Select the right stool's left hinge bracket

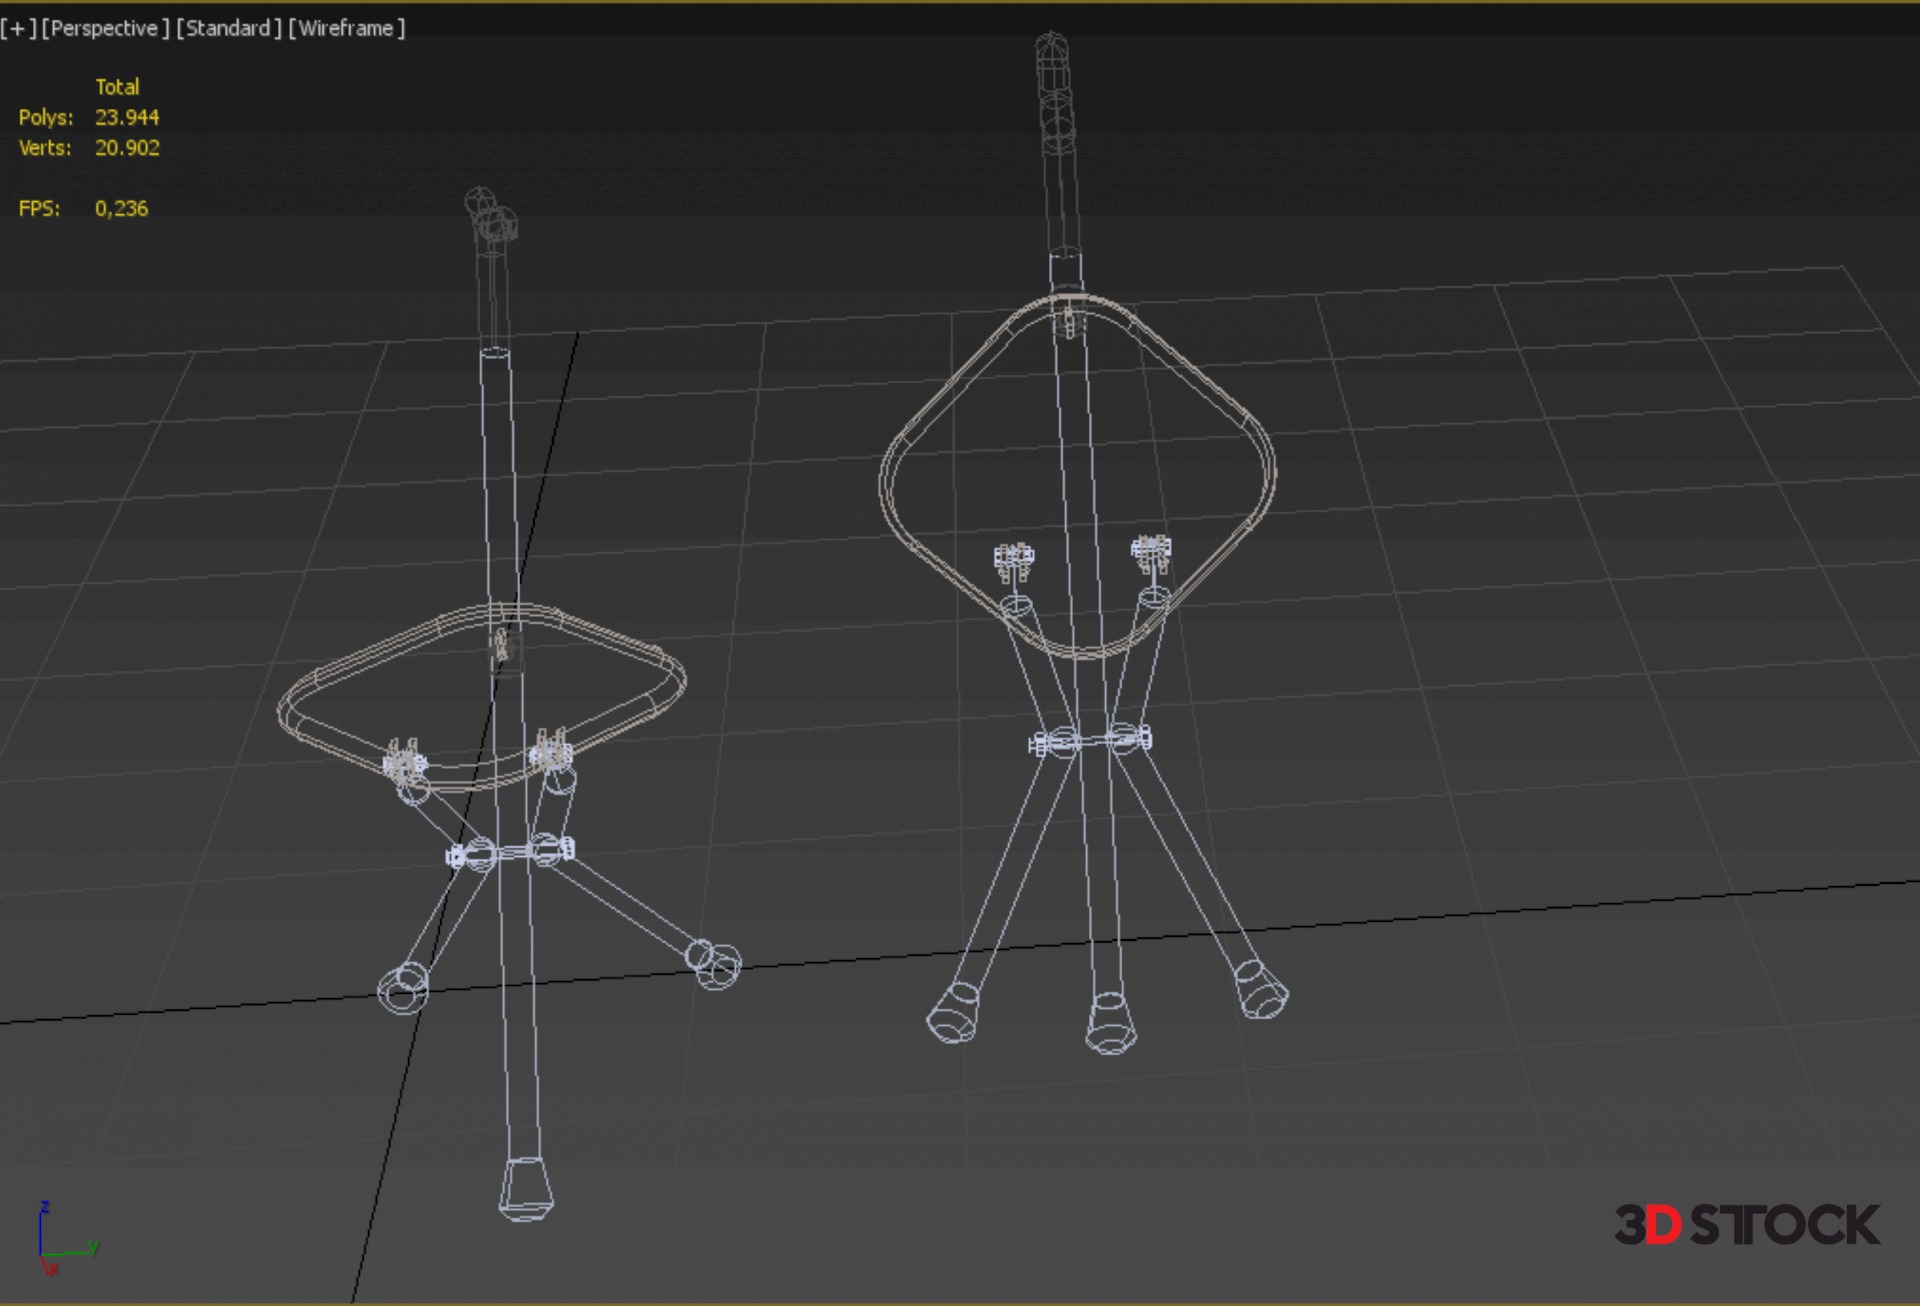point(1014,560)
